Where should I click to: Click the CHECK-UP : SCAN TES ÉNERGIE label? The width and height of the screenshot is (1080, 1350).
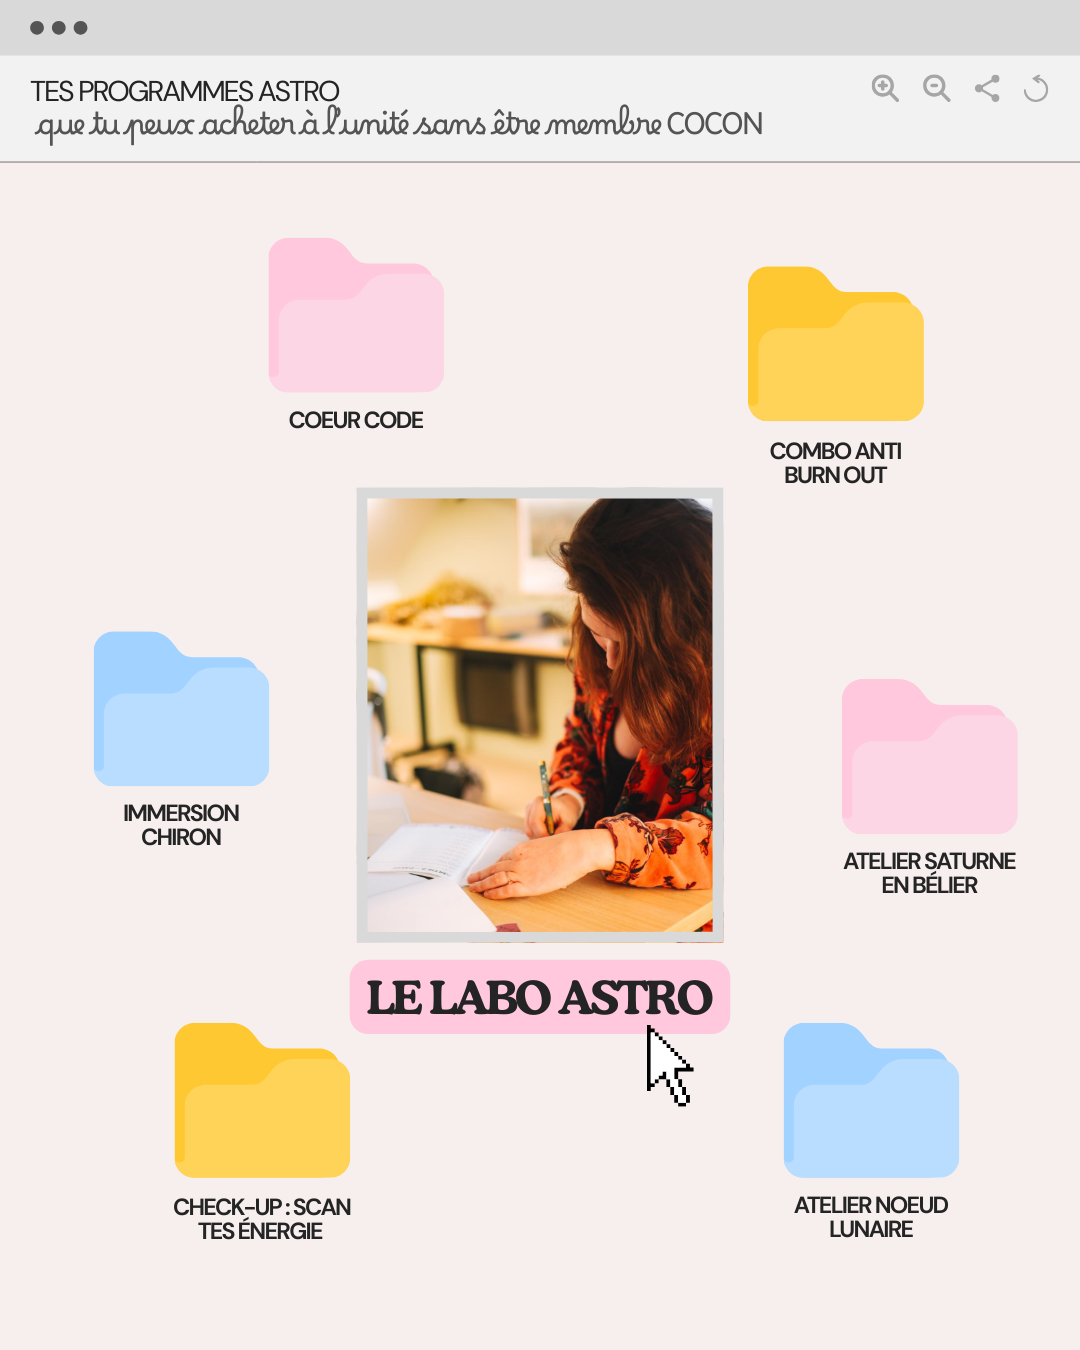(261, 1219)
